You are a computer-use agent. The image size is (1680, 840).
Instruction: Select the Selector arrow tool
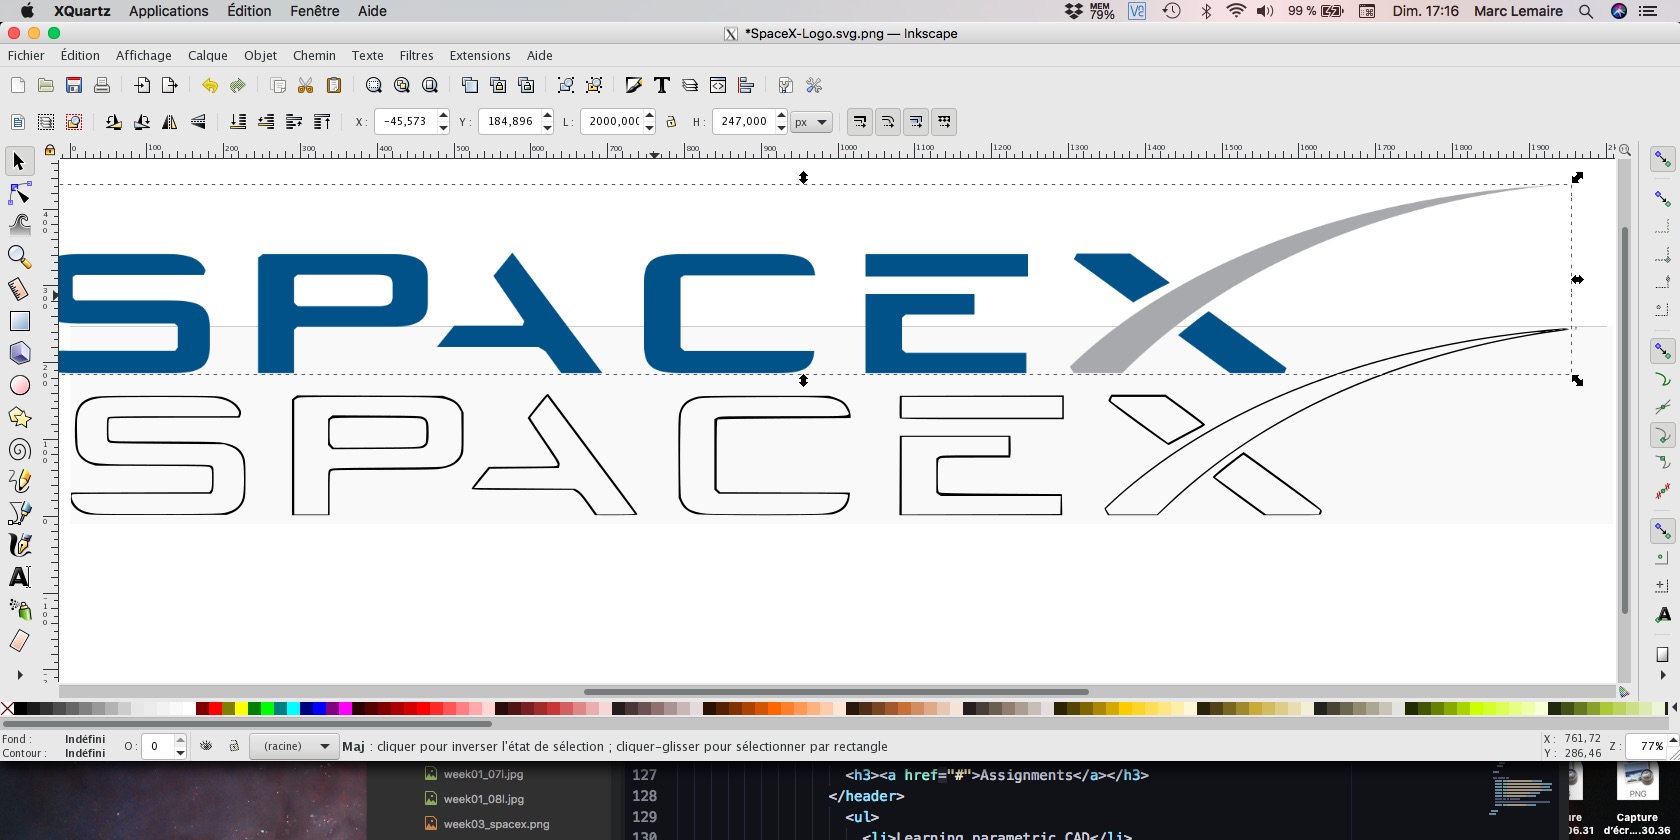click(19, 161)
